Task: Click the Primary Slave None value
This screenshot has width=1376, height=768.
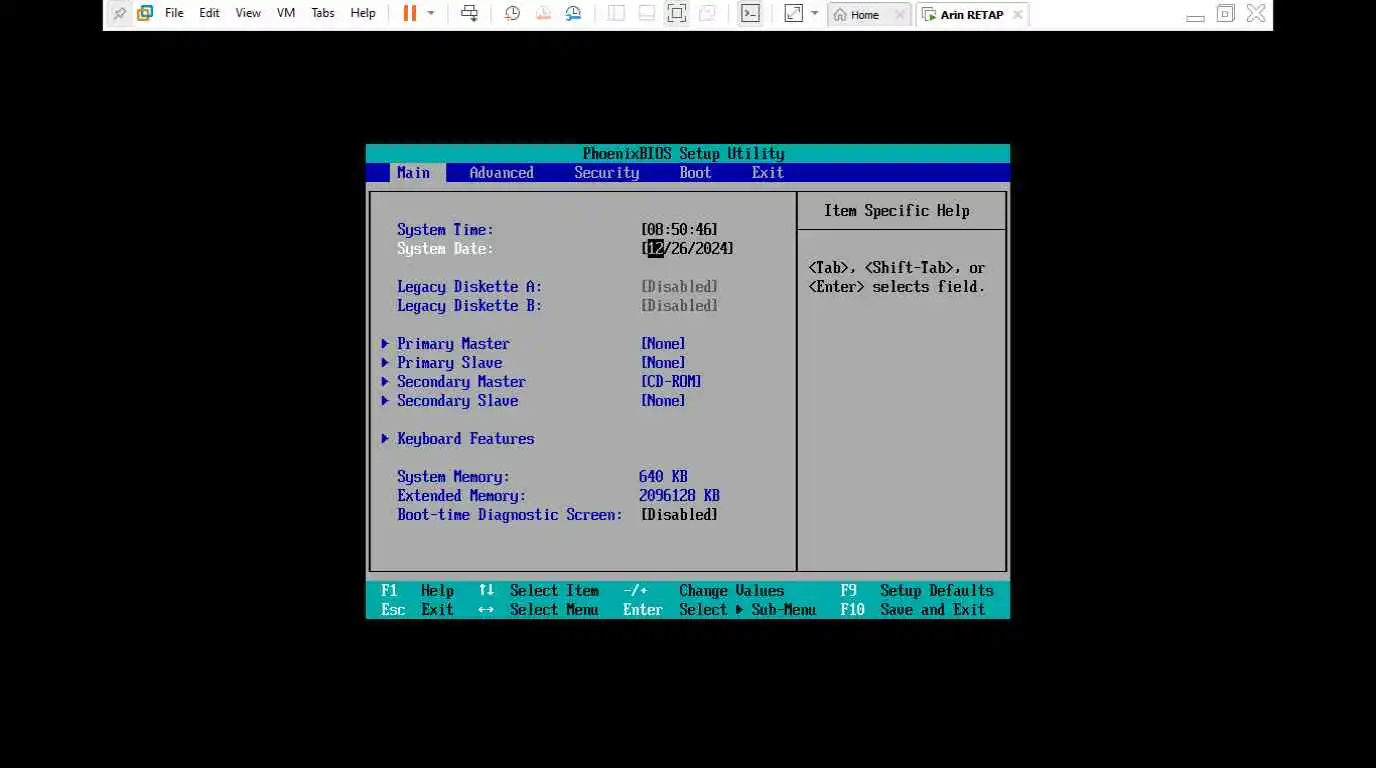Action: 663,363
